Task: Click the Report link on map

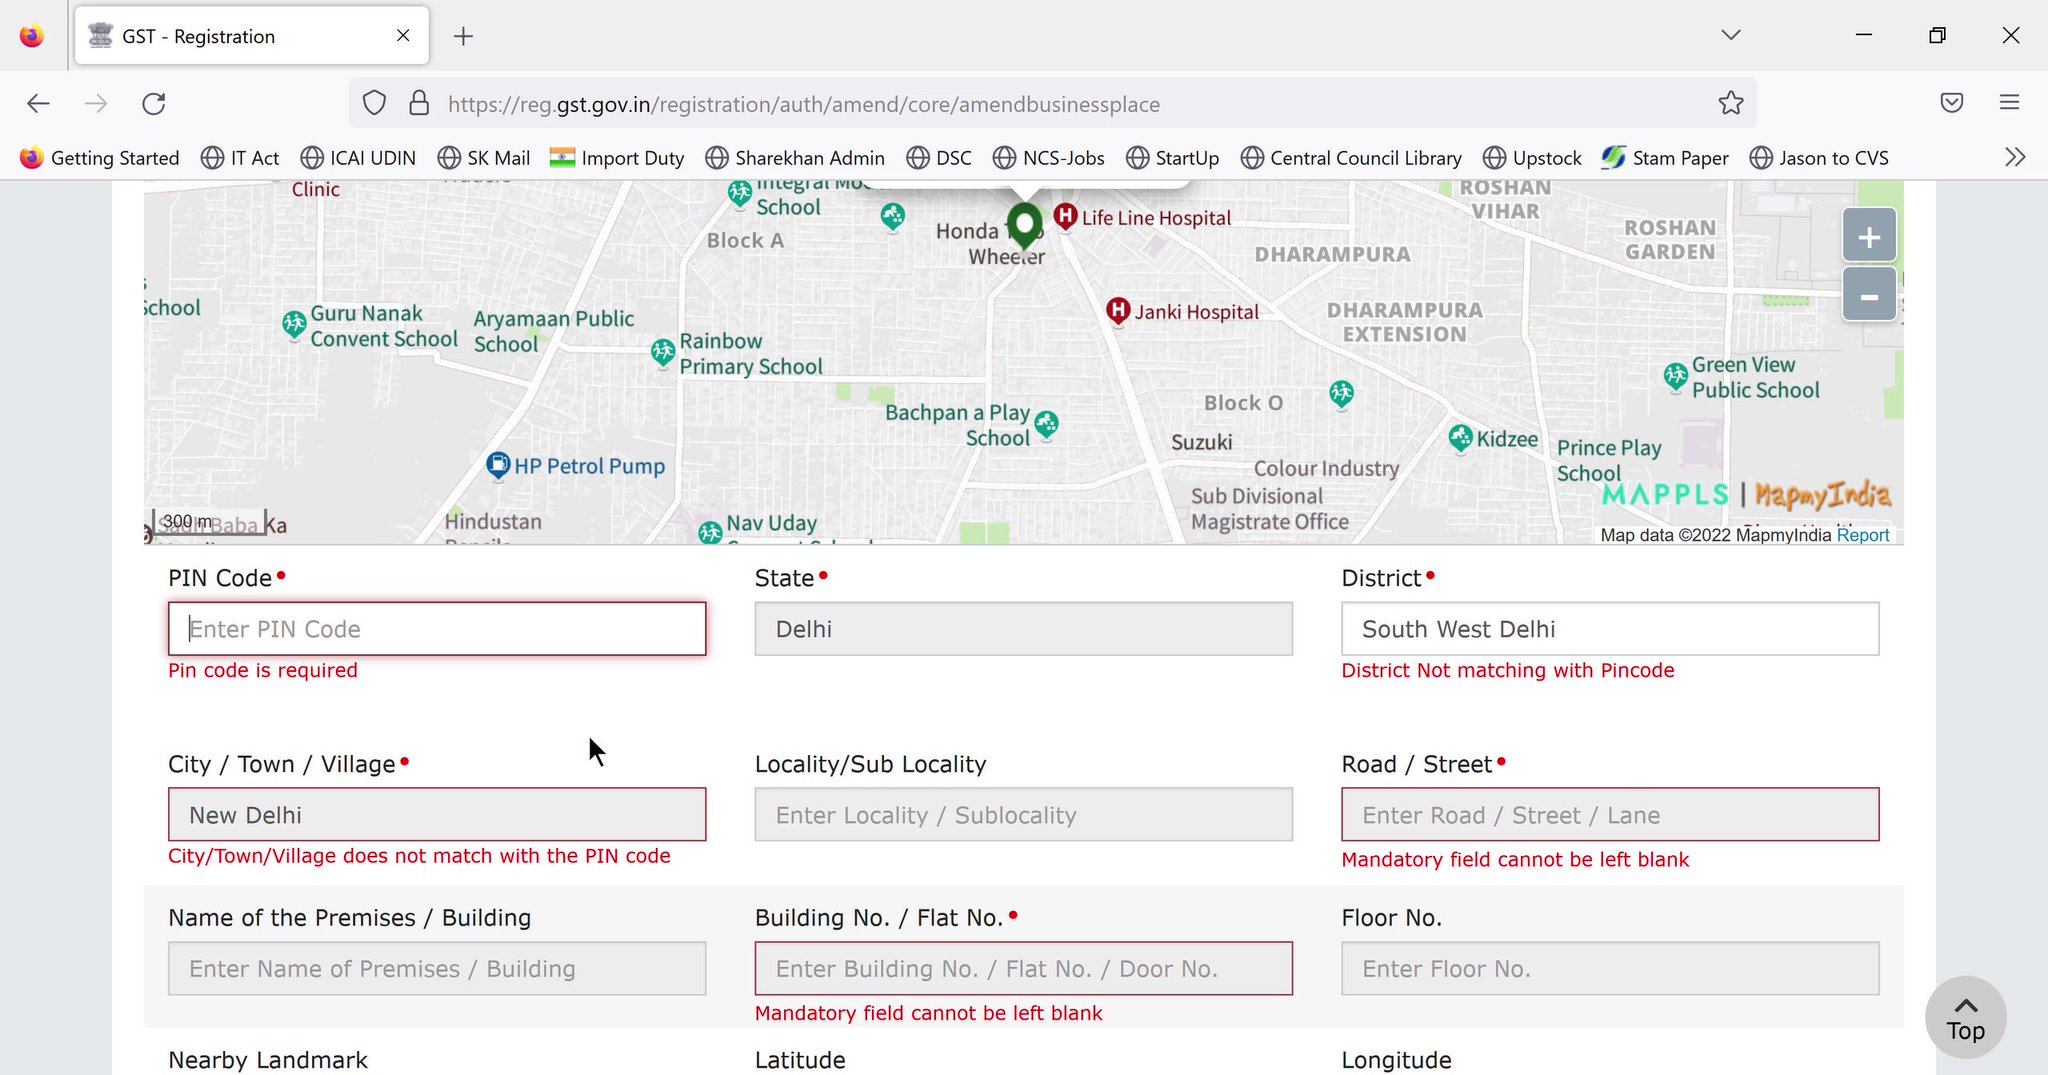Action: click(x=1863, y=535)
